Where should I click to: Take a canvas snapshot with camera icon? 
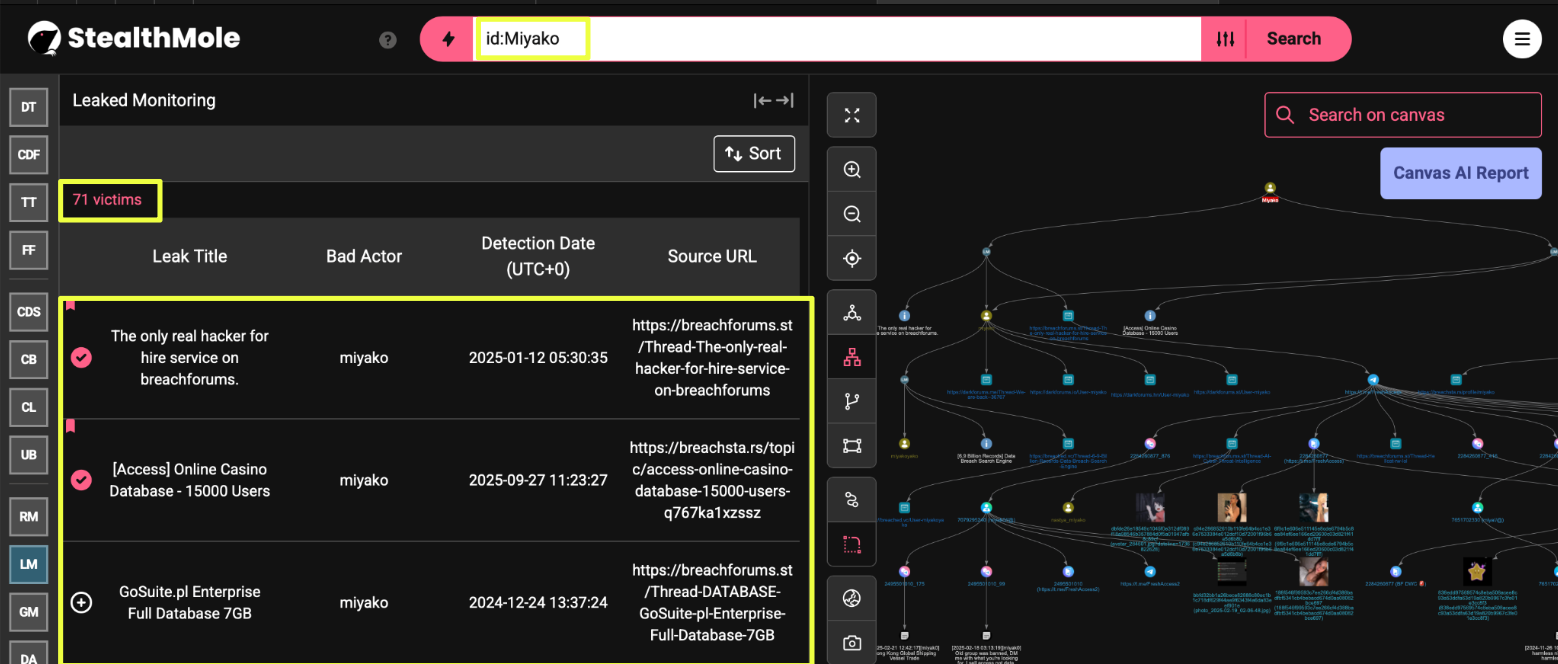[x=852, y=643]
